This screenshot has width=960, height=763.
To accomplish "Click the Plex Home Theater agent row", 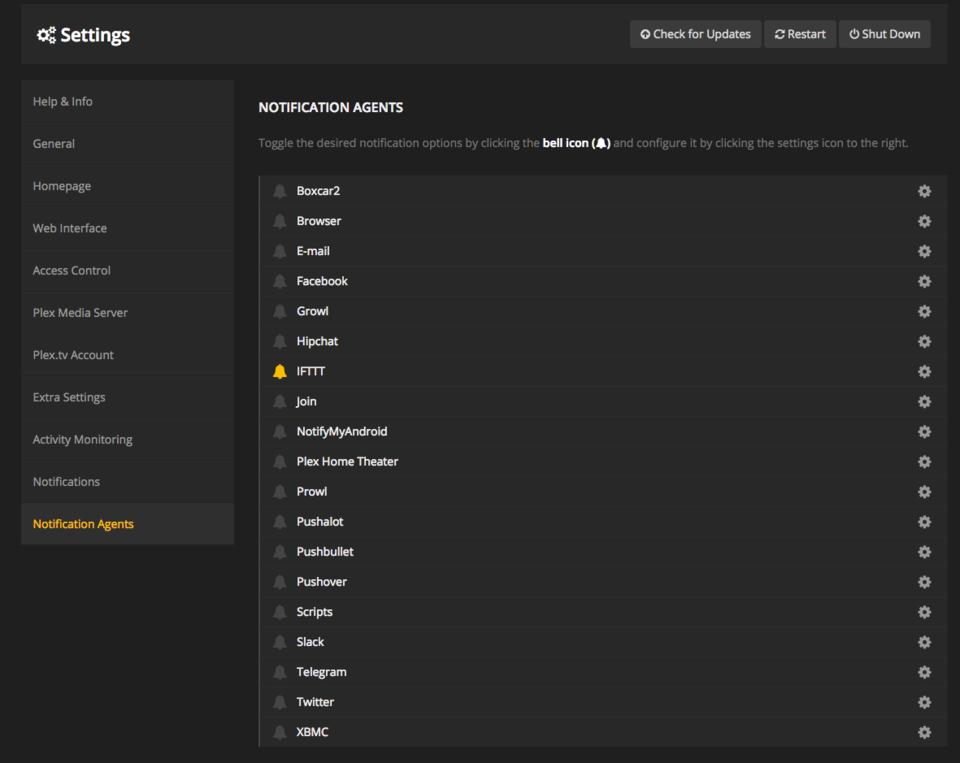I will (347, 462).
